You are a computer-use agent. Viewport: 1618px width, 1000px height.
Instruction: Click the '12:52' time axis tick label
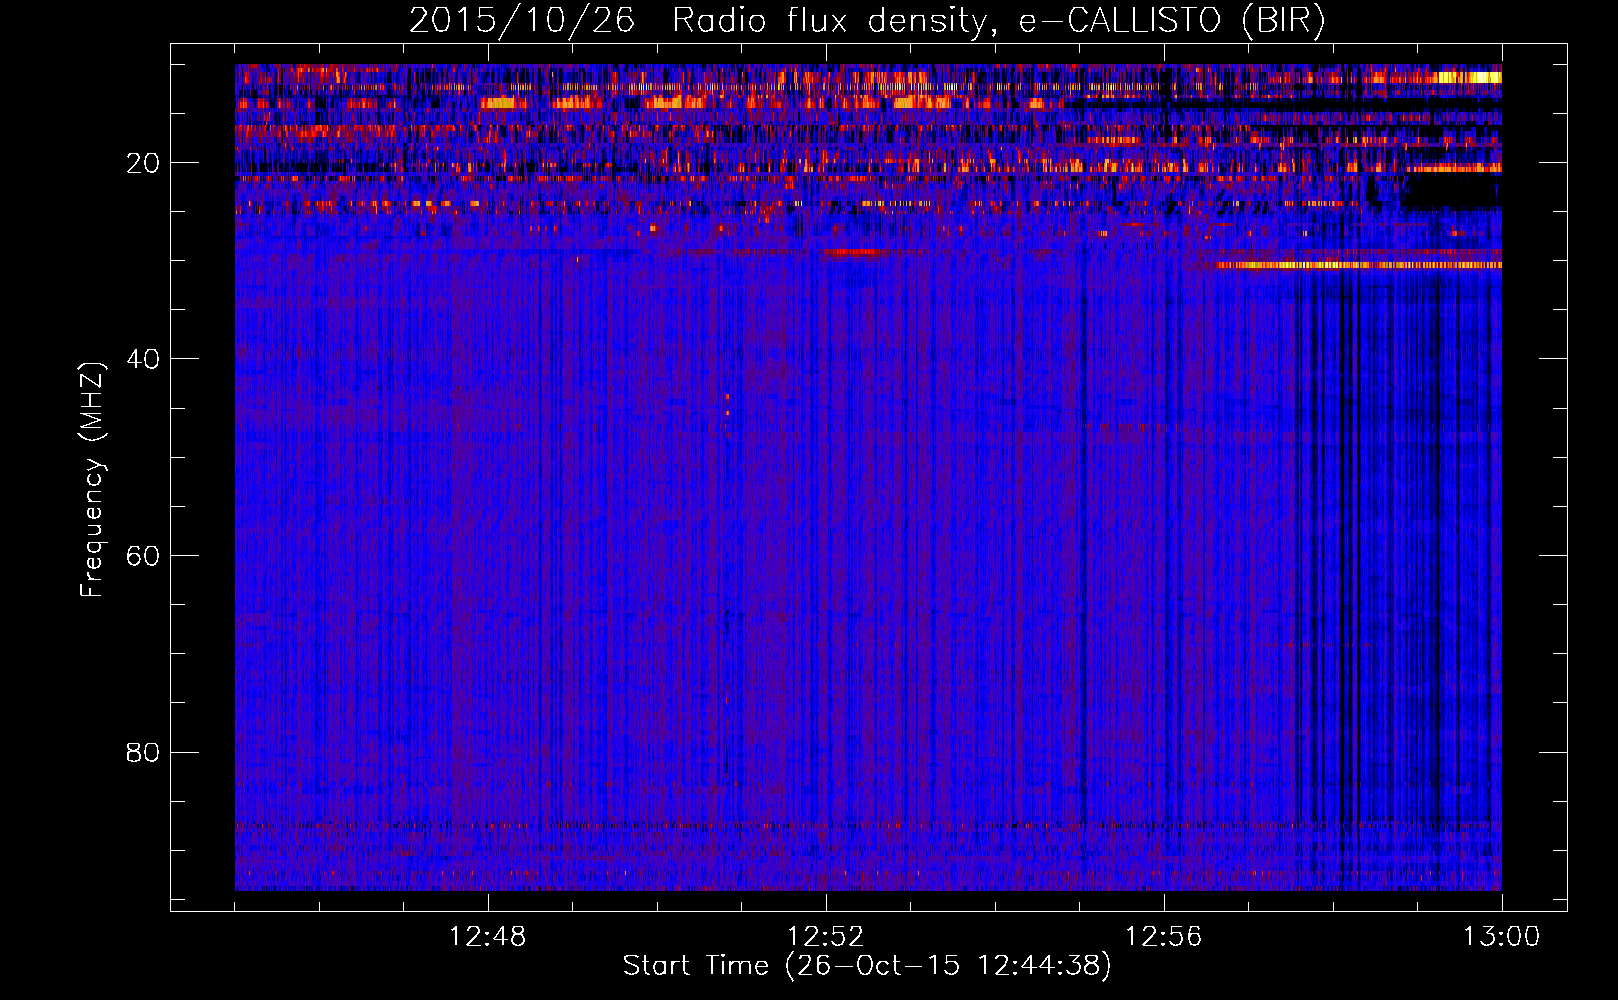(x=826, y=937)
